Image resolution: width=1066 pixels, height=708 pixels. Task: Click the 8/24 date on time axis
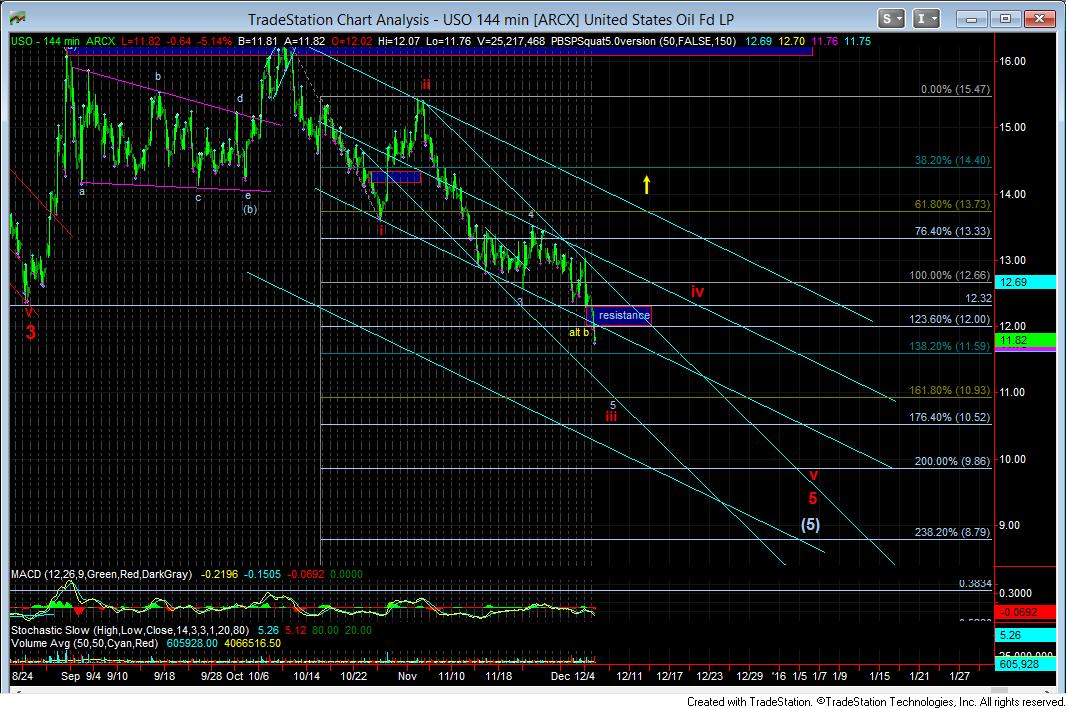(x=22, y=676)
